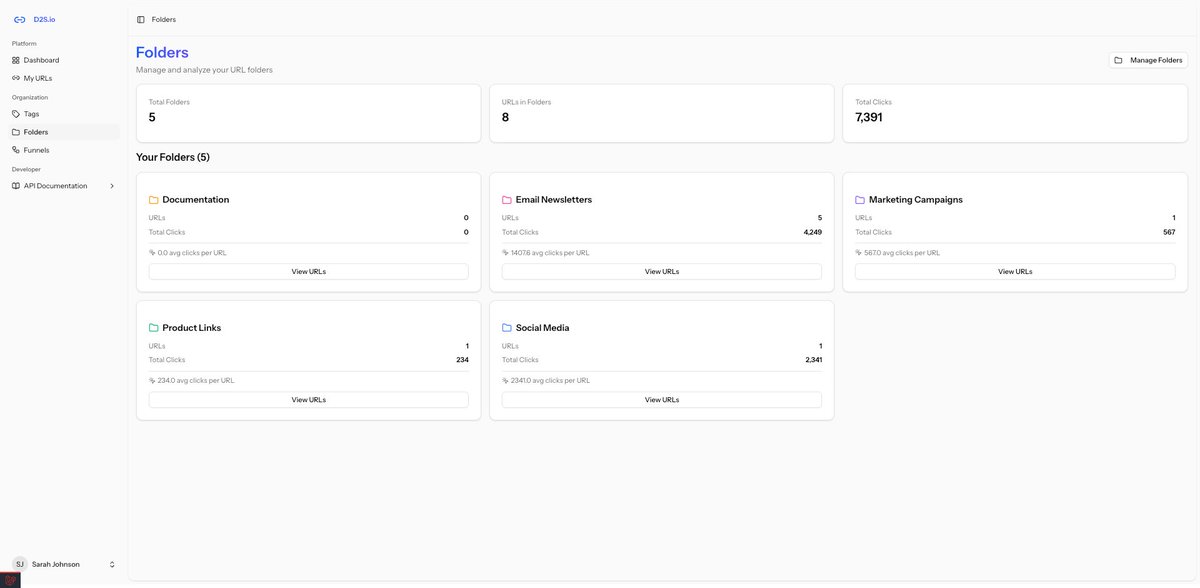Click the pink Email Newsletters folder icon

507,200
